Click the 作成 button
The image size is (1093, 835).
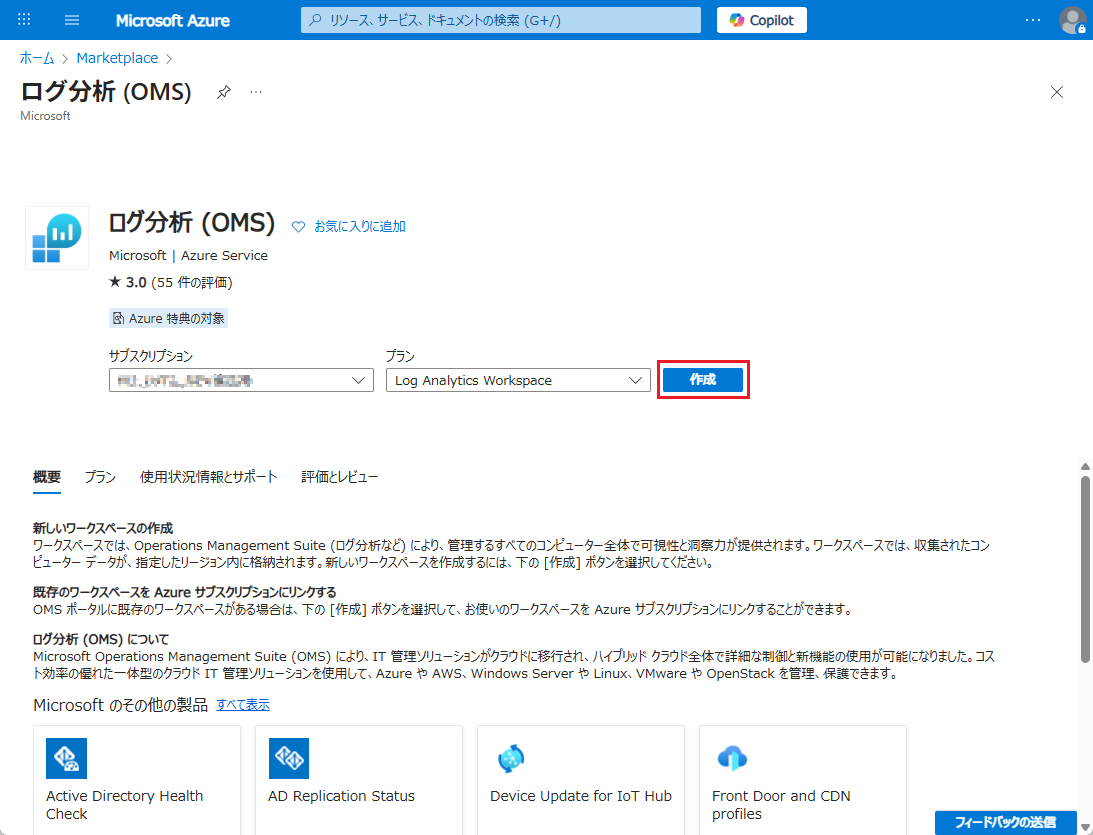click(x=703, y=380)
